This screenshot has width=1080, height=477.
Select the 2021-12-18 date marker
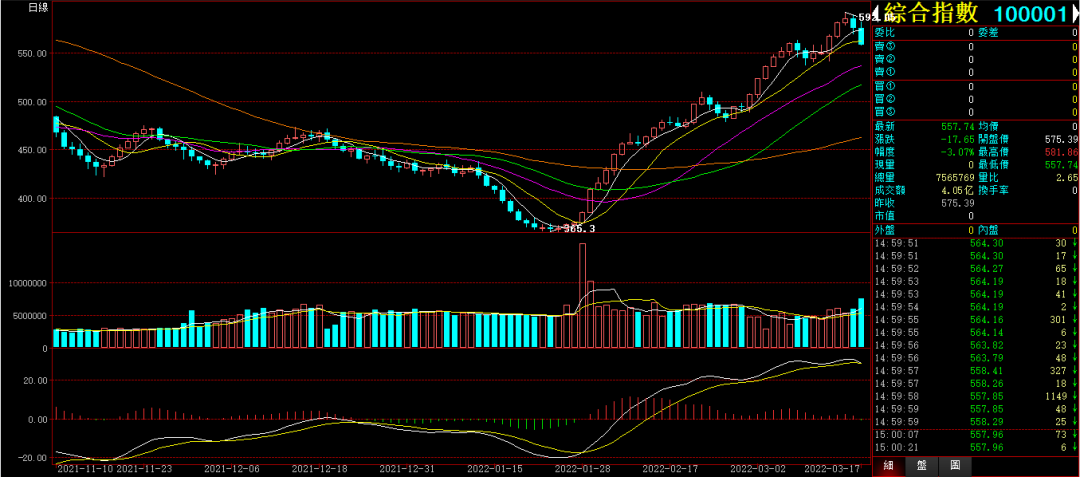pos(320,469)
